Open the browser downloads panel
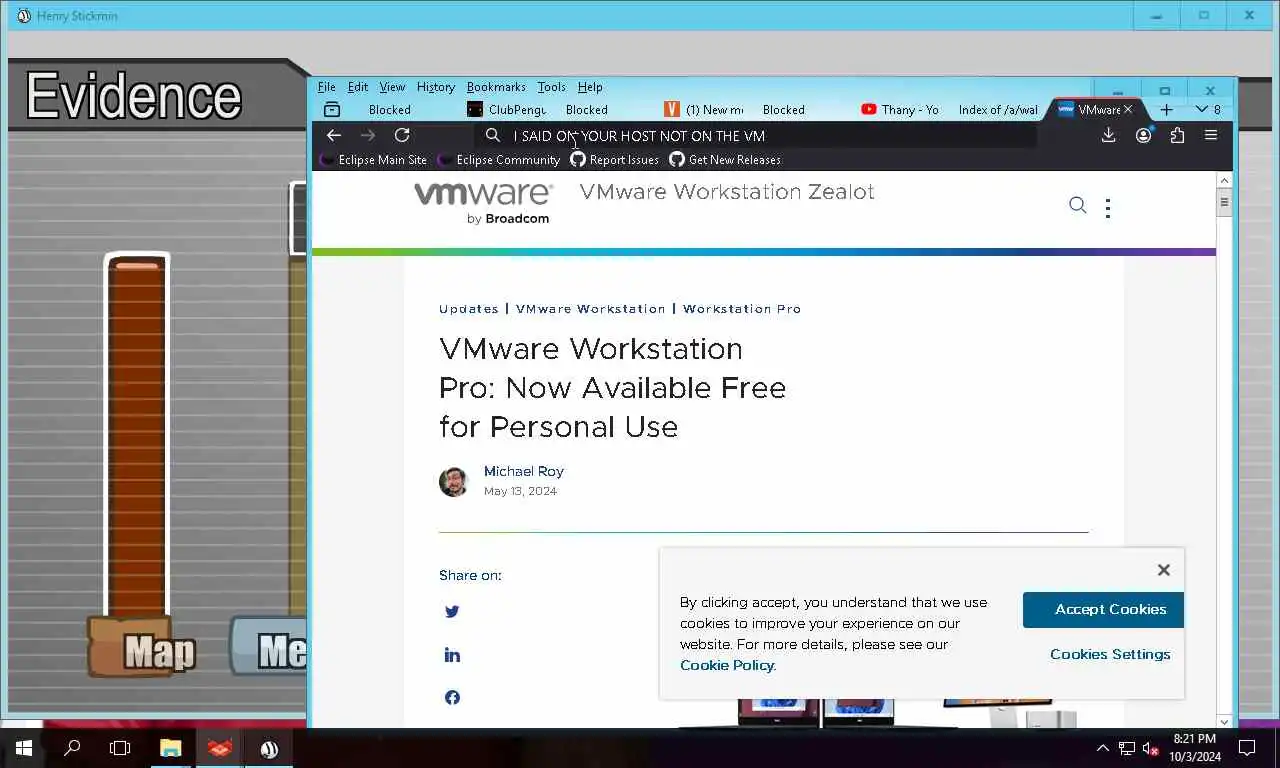The height and width of the screenshot is (768, 1280). click(1108, 135)
